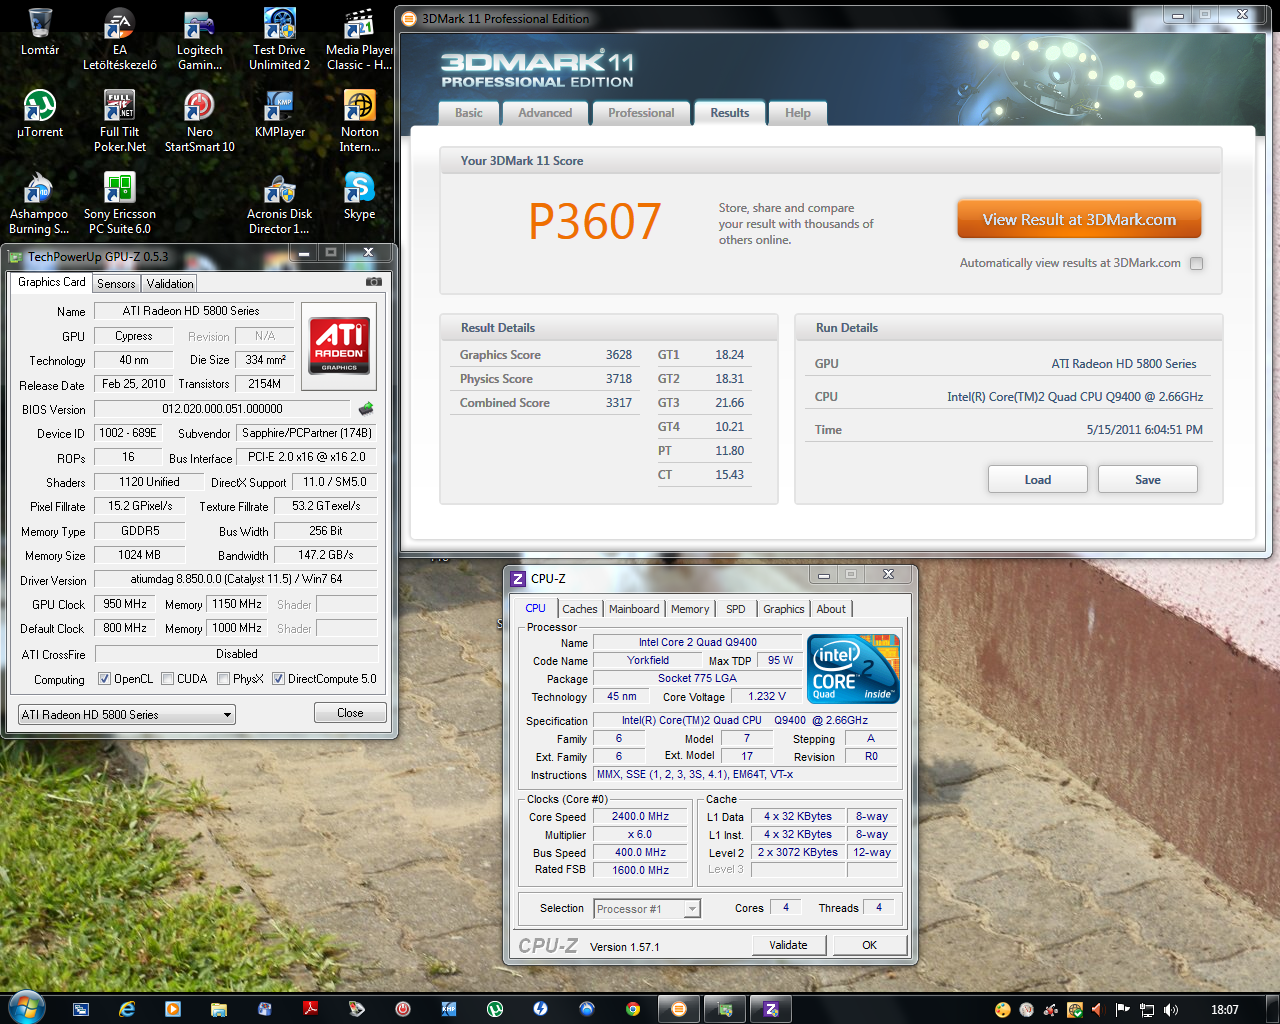Launch Acronis Disk Director shortcut

click(280, 203)
